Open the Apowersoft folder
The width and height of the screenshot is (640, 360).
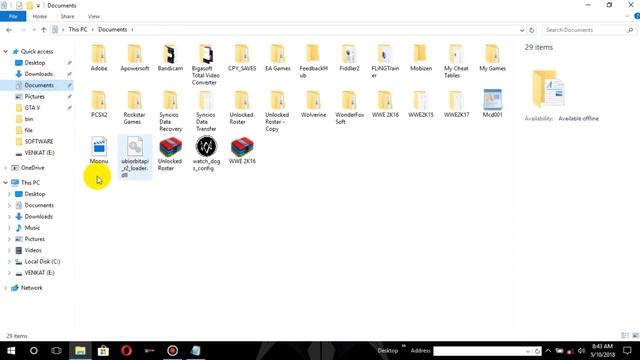(135, 58)
